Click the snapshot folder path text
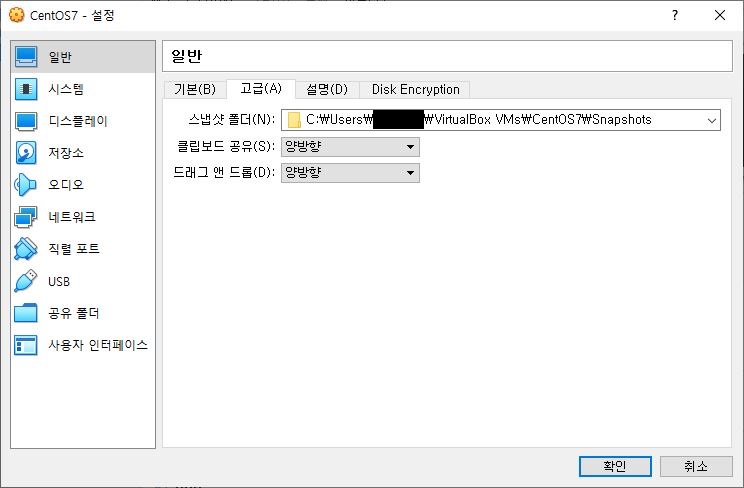The height and width of the screenshot is (488, 744). click(479, 120)
